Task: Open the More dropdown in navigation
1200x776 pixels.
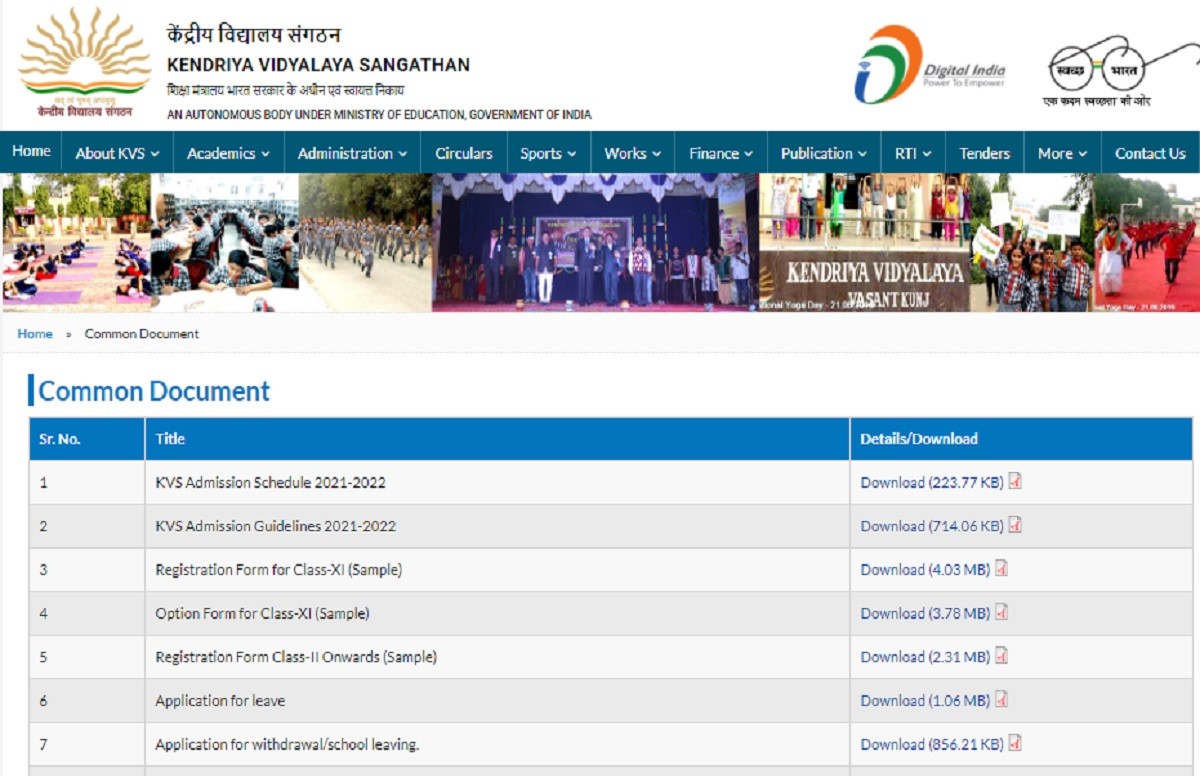Action: click(1062, 153)
